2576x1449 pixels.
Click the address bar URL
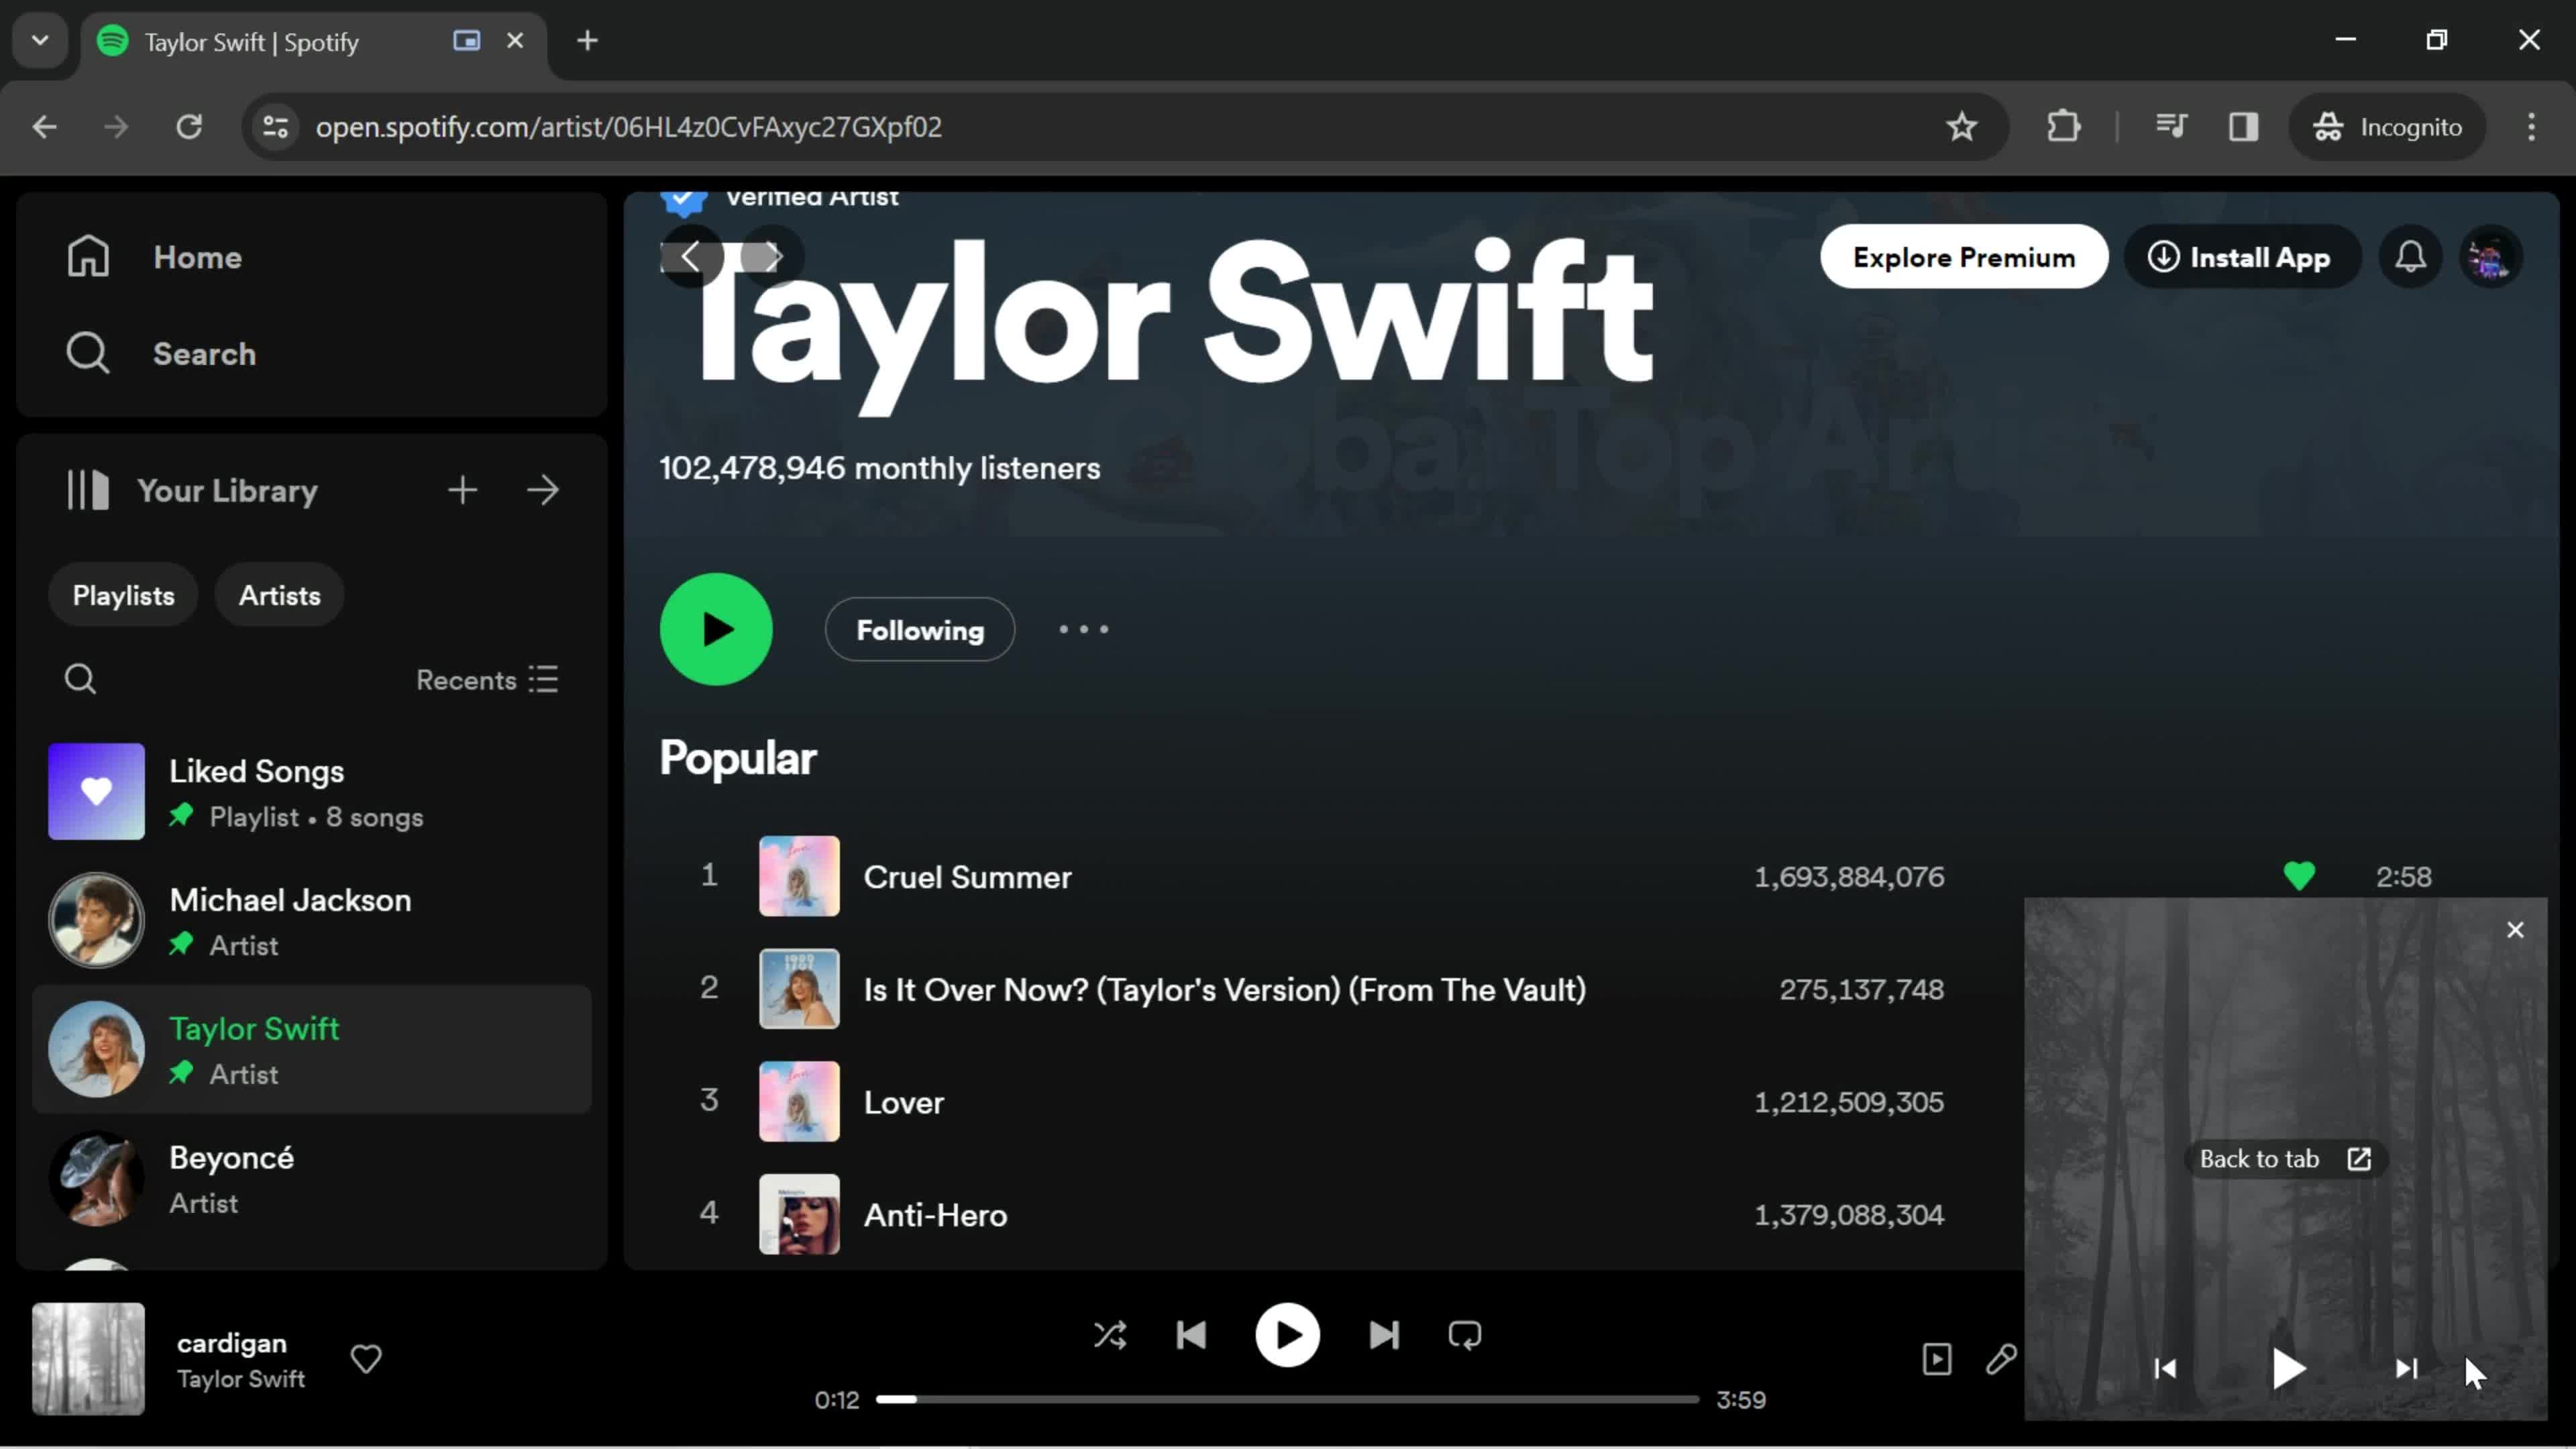[x=628, y=127]
